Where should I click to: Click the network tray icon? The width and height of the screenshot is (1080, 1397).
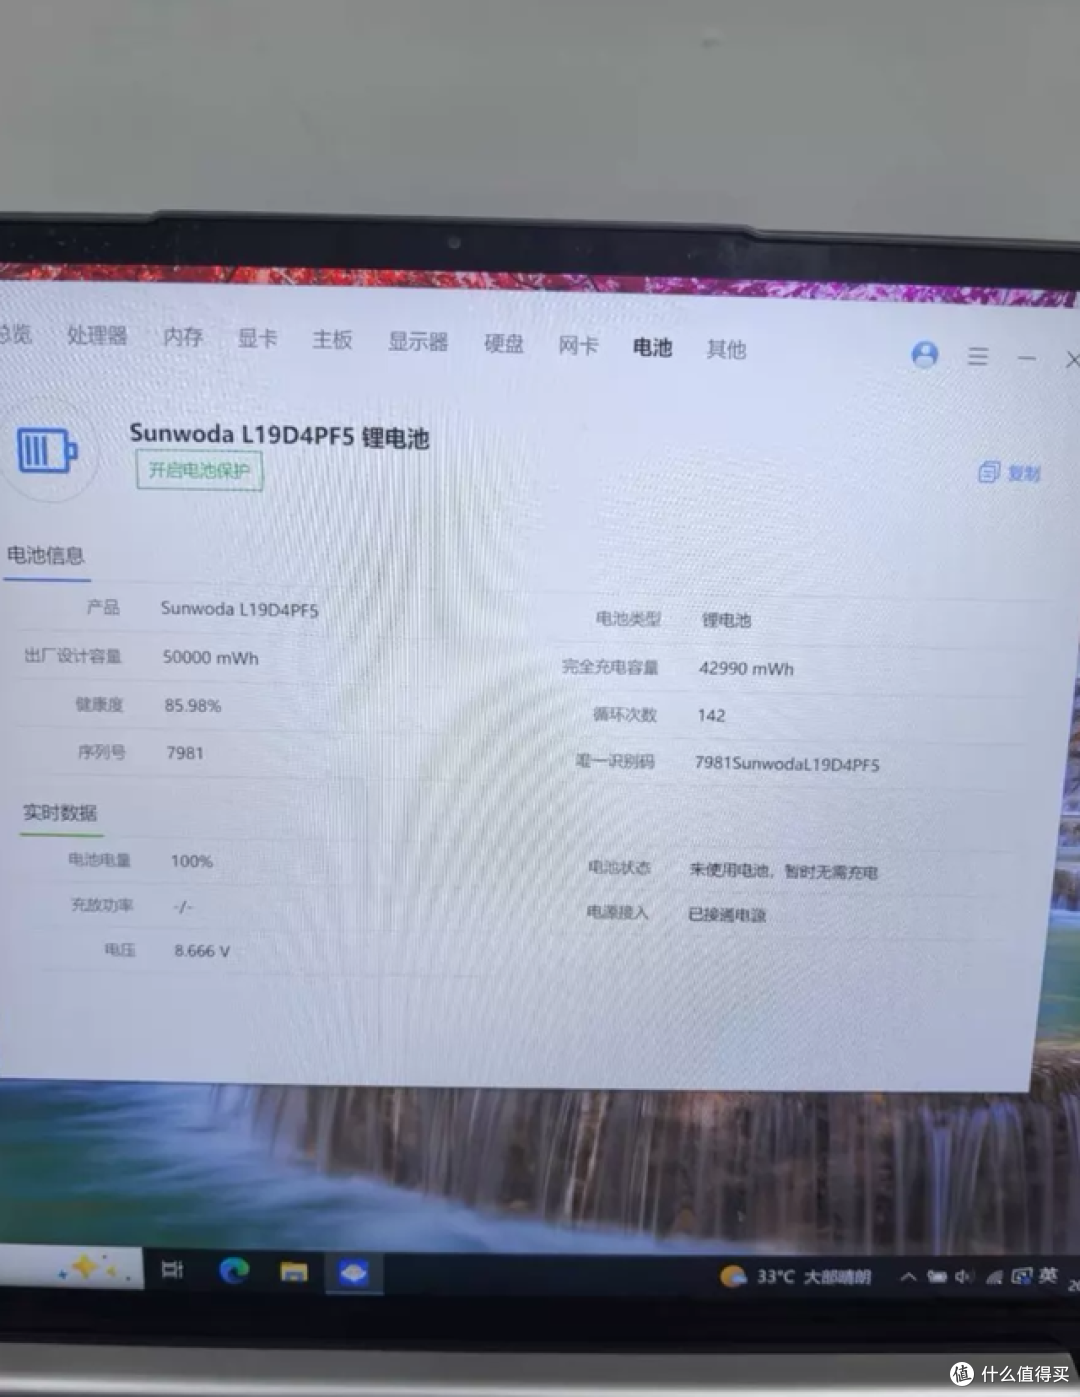click(x=994, y=1277)
